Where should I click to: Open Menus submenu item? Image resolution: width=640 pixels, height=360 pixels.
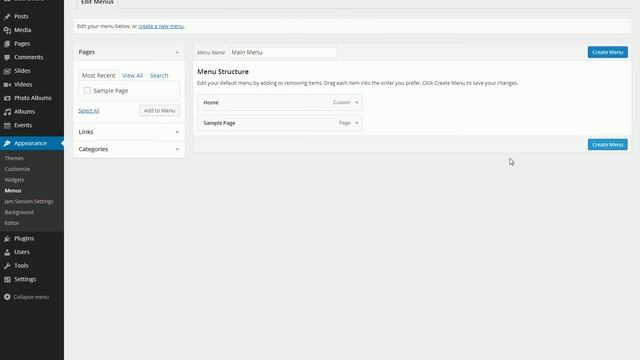coord(13,191)
